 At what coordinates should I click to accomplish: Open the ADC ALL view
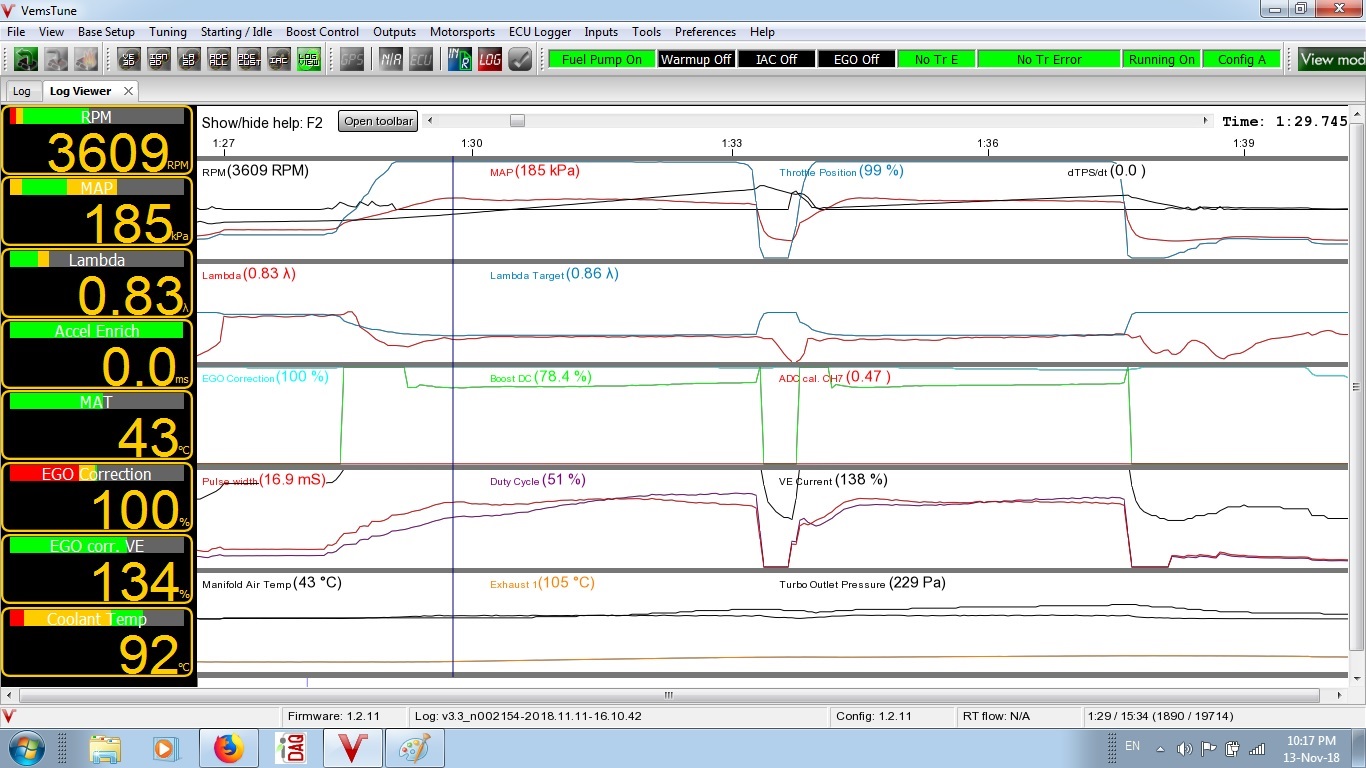[x=220, y=59]
